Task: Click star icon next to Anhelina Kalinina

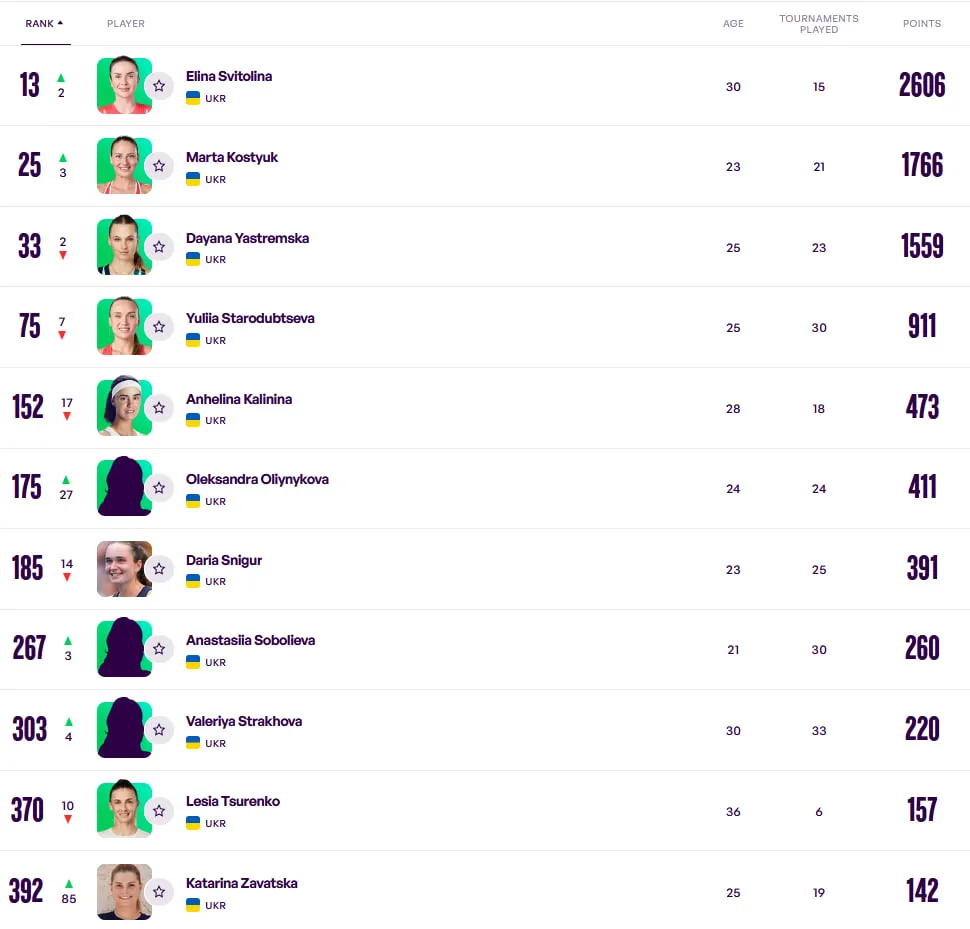Action: (159, 408)
